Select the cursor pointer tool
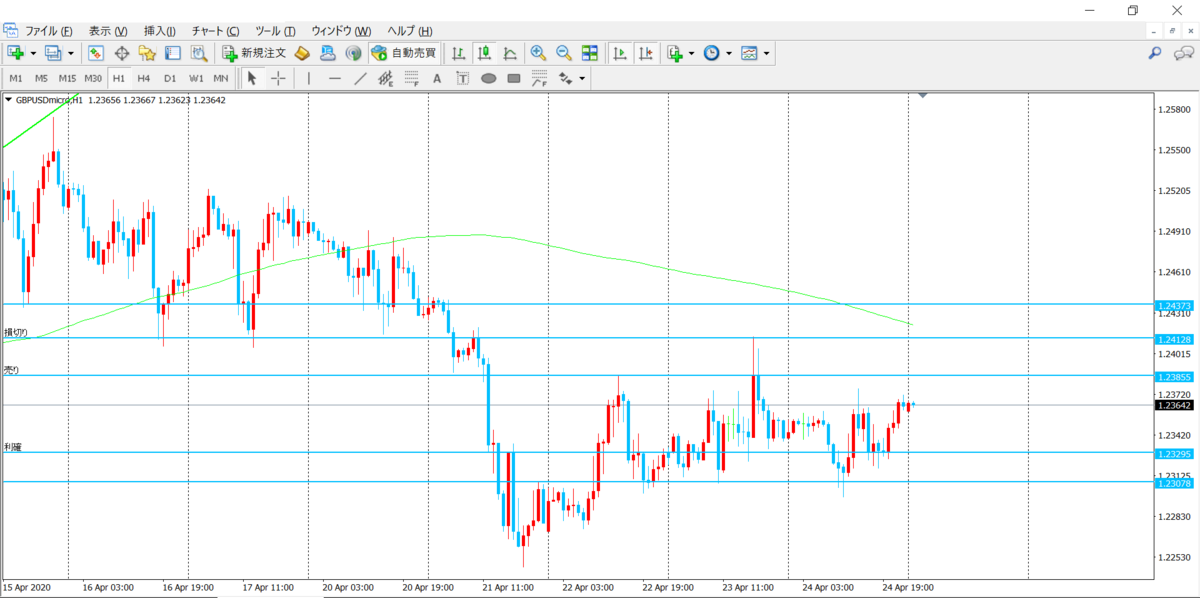The height and width of the screenshot is (598, 1200). (x=252, y=78)
